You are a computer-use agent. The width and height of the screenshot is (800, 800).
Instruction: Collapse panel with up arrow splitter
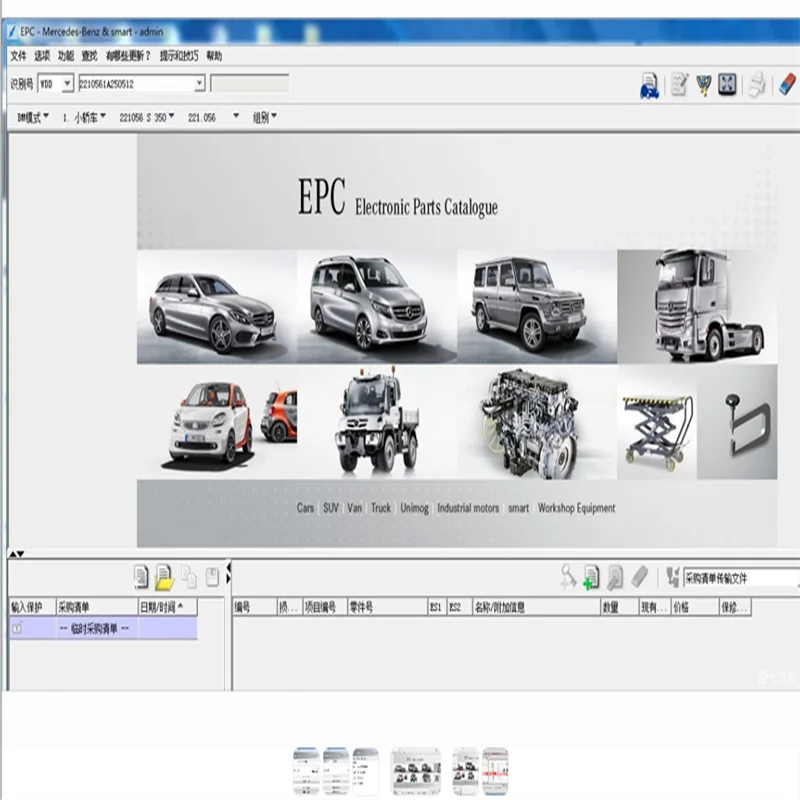[13, 554]
